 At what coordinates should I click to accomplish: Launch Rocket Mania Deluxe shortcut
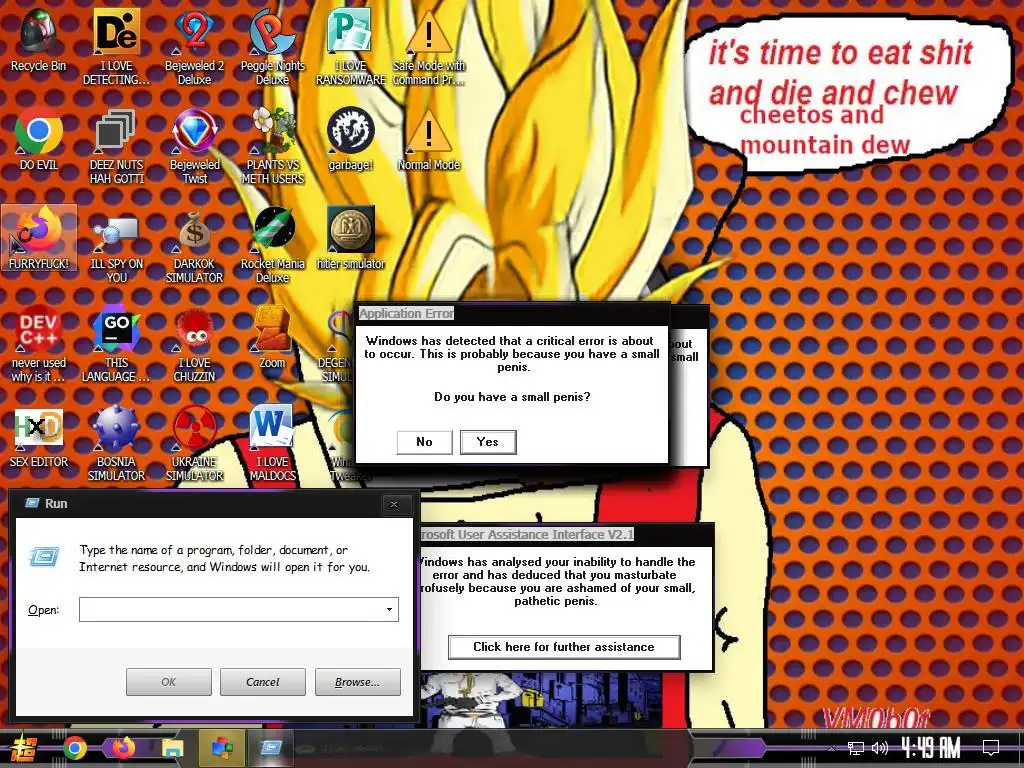click(272, 246)
